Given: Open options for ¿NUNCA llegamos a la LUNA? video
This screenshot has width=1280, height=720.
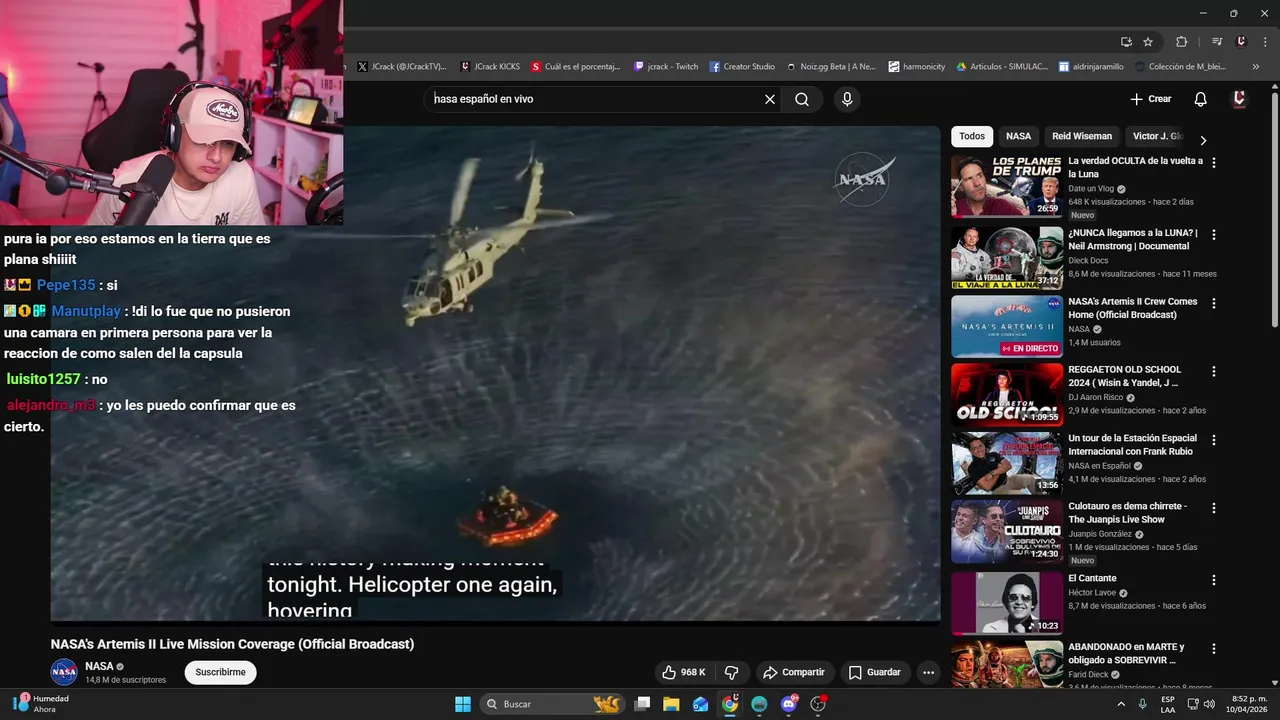Looking at the screenshot, I should click(1214, 235).
